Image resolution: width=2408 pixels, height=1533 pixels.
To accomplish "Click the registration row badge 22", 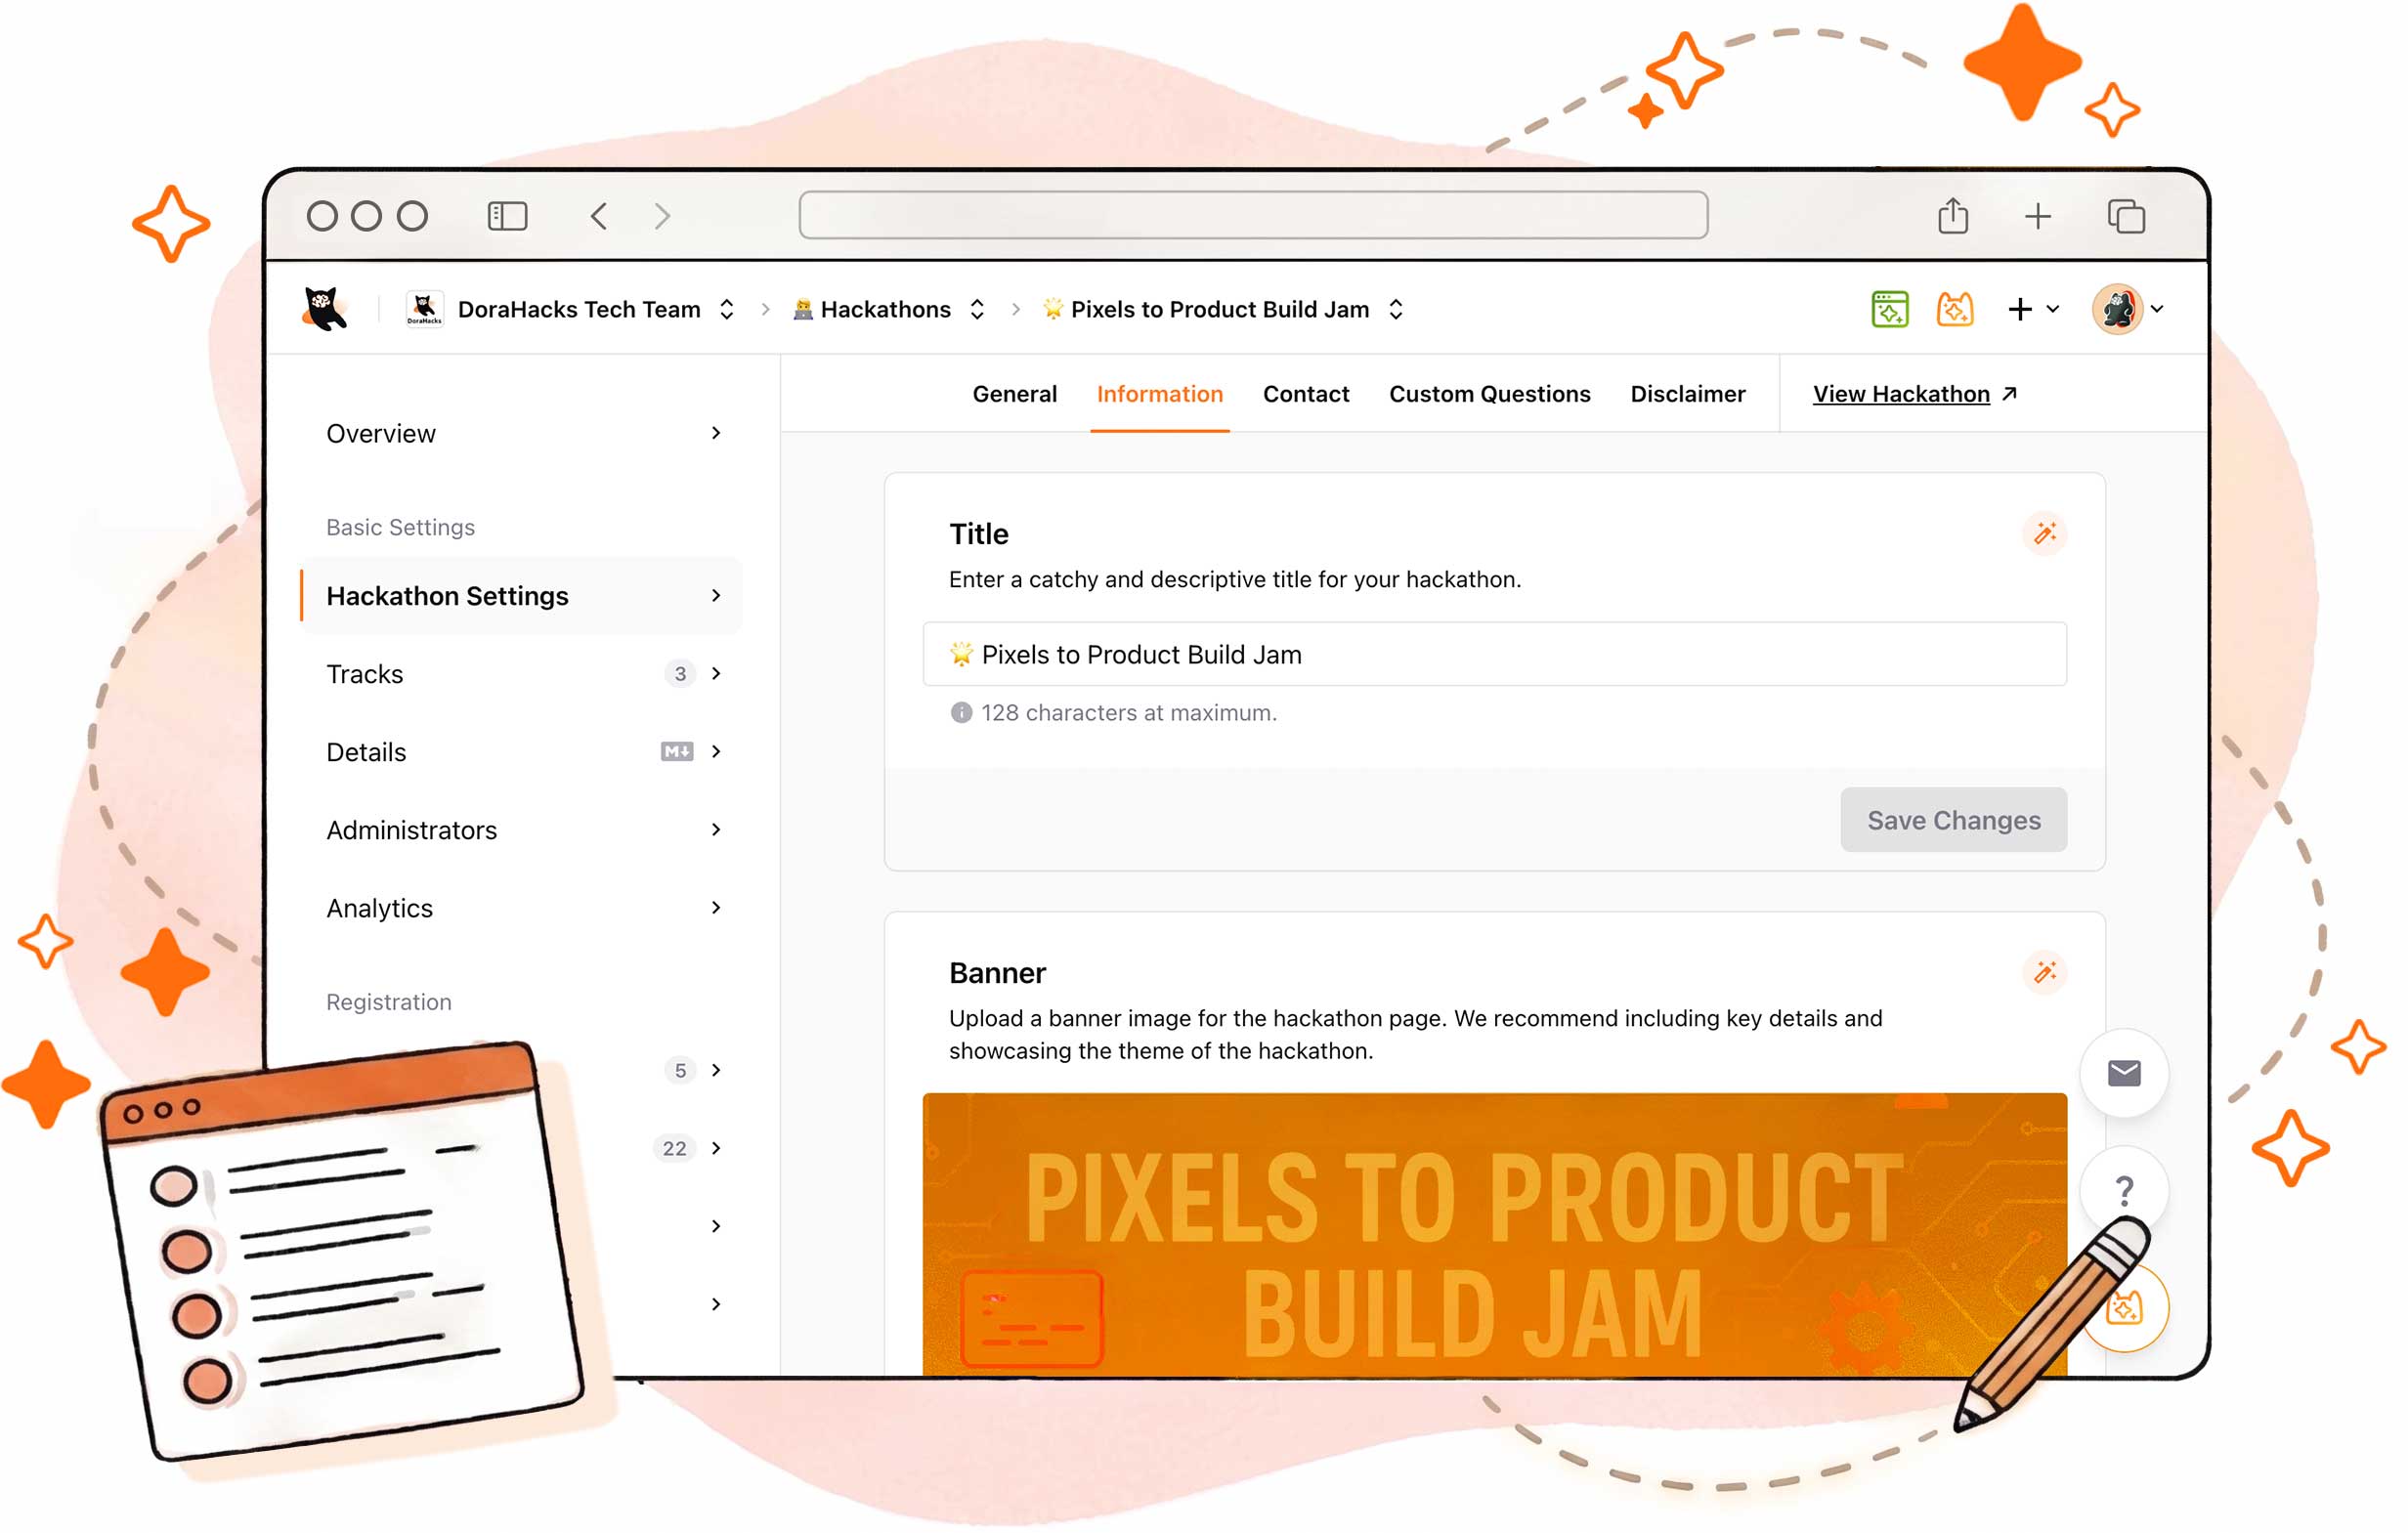I will (675, 1149).
